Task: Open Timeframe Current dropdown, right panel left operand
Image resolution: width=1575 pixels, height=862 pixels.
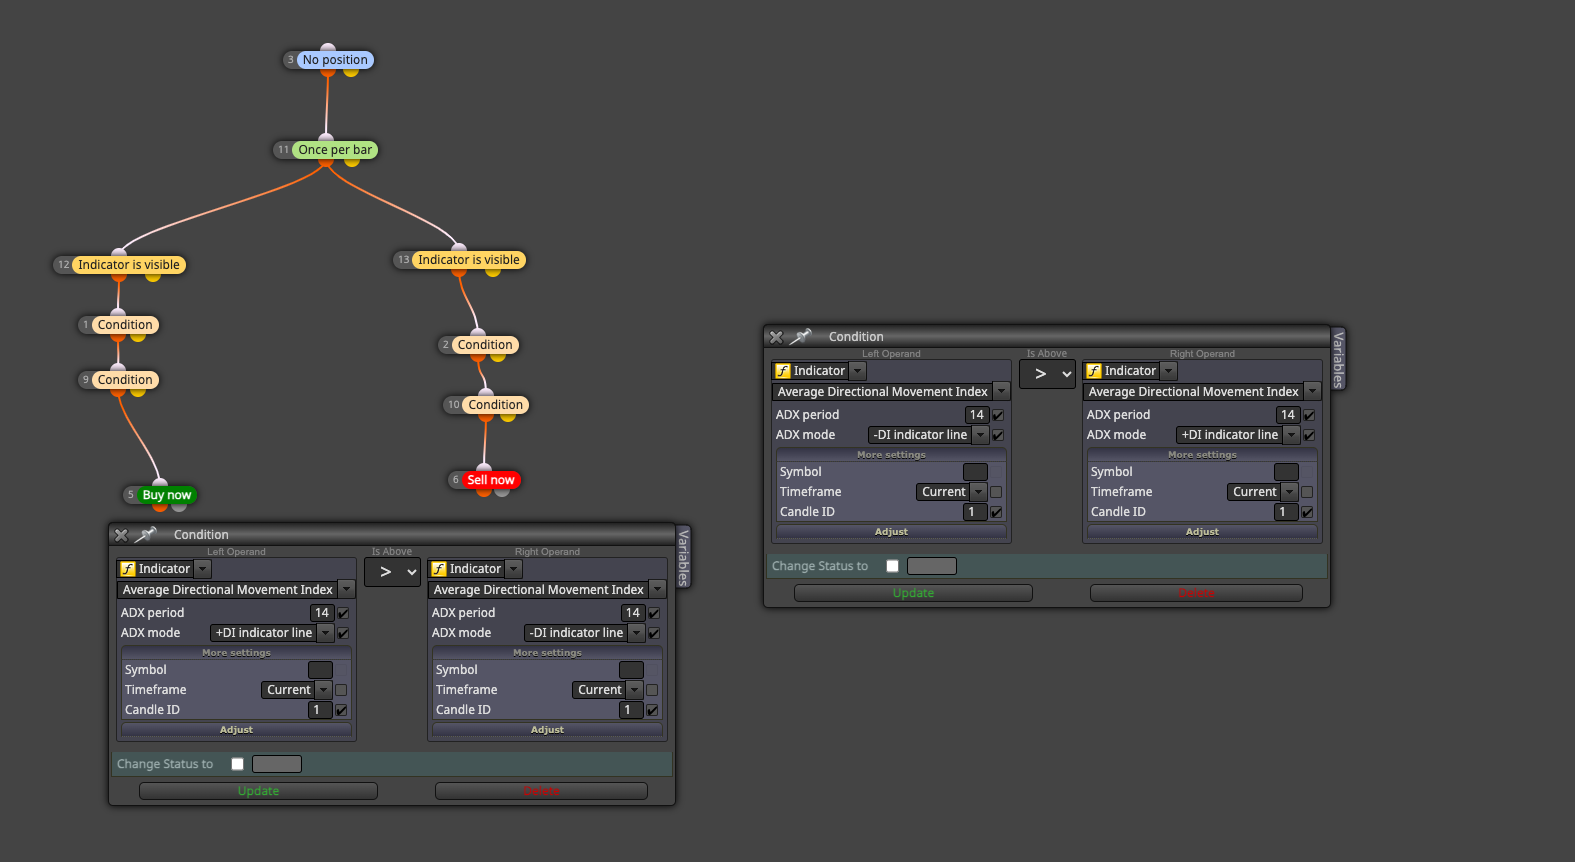Action: [979, 492]
